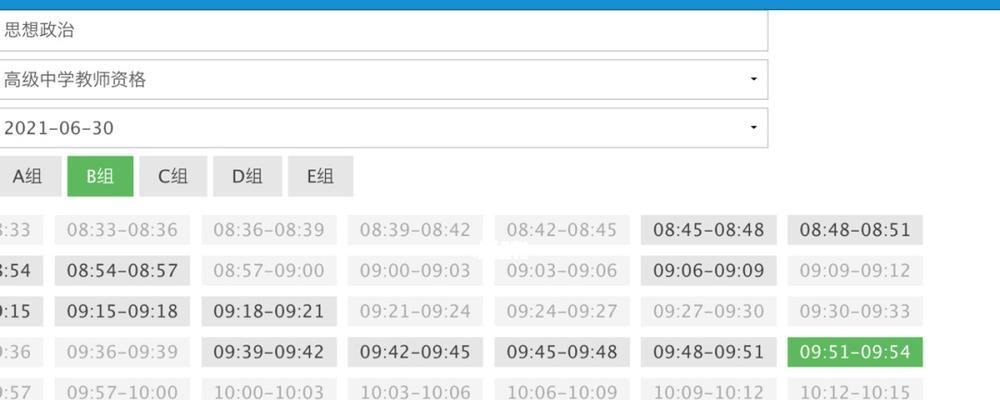Click the highlighted 09:51-09:54 slot

(x=855, y=352)
